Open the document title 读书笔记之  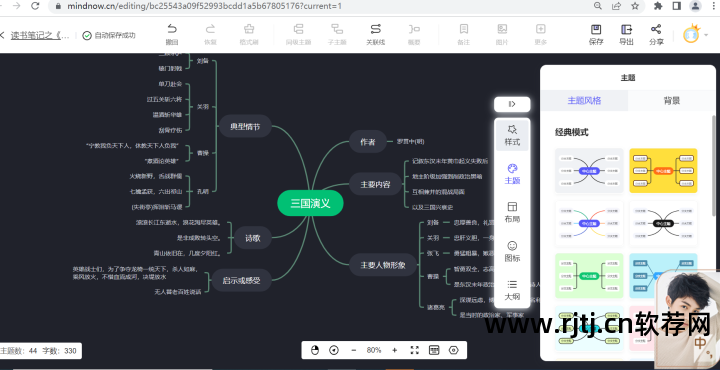[x=40, y=35]
